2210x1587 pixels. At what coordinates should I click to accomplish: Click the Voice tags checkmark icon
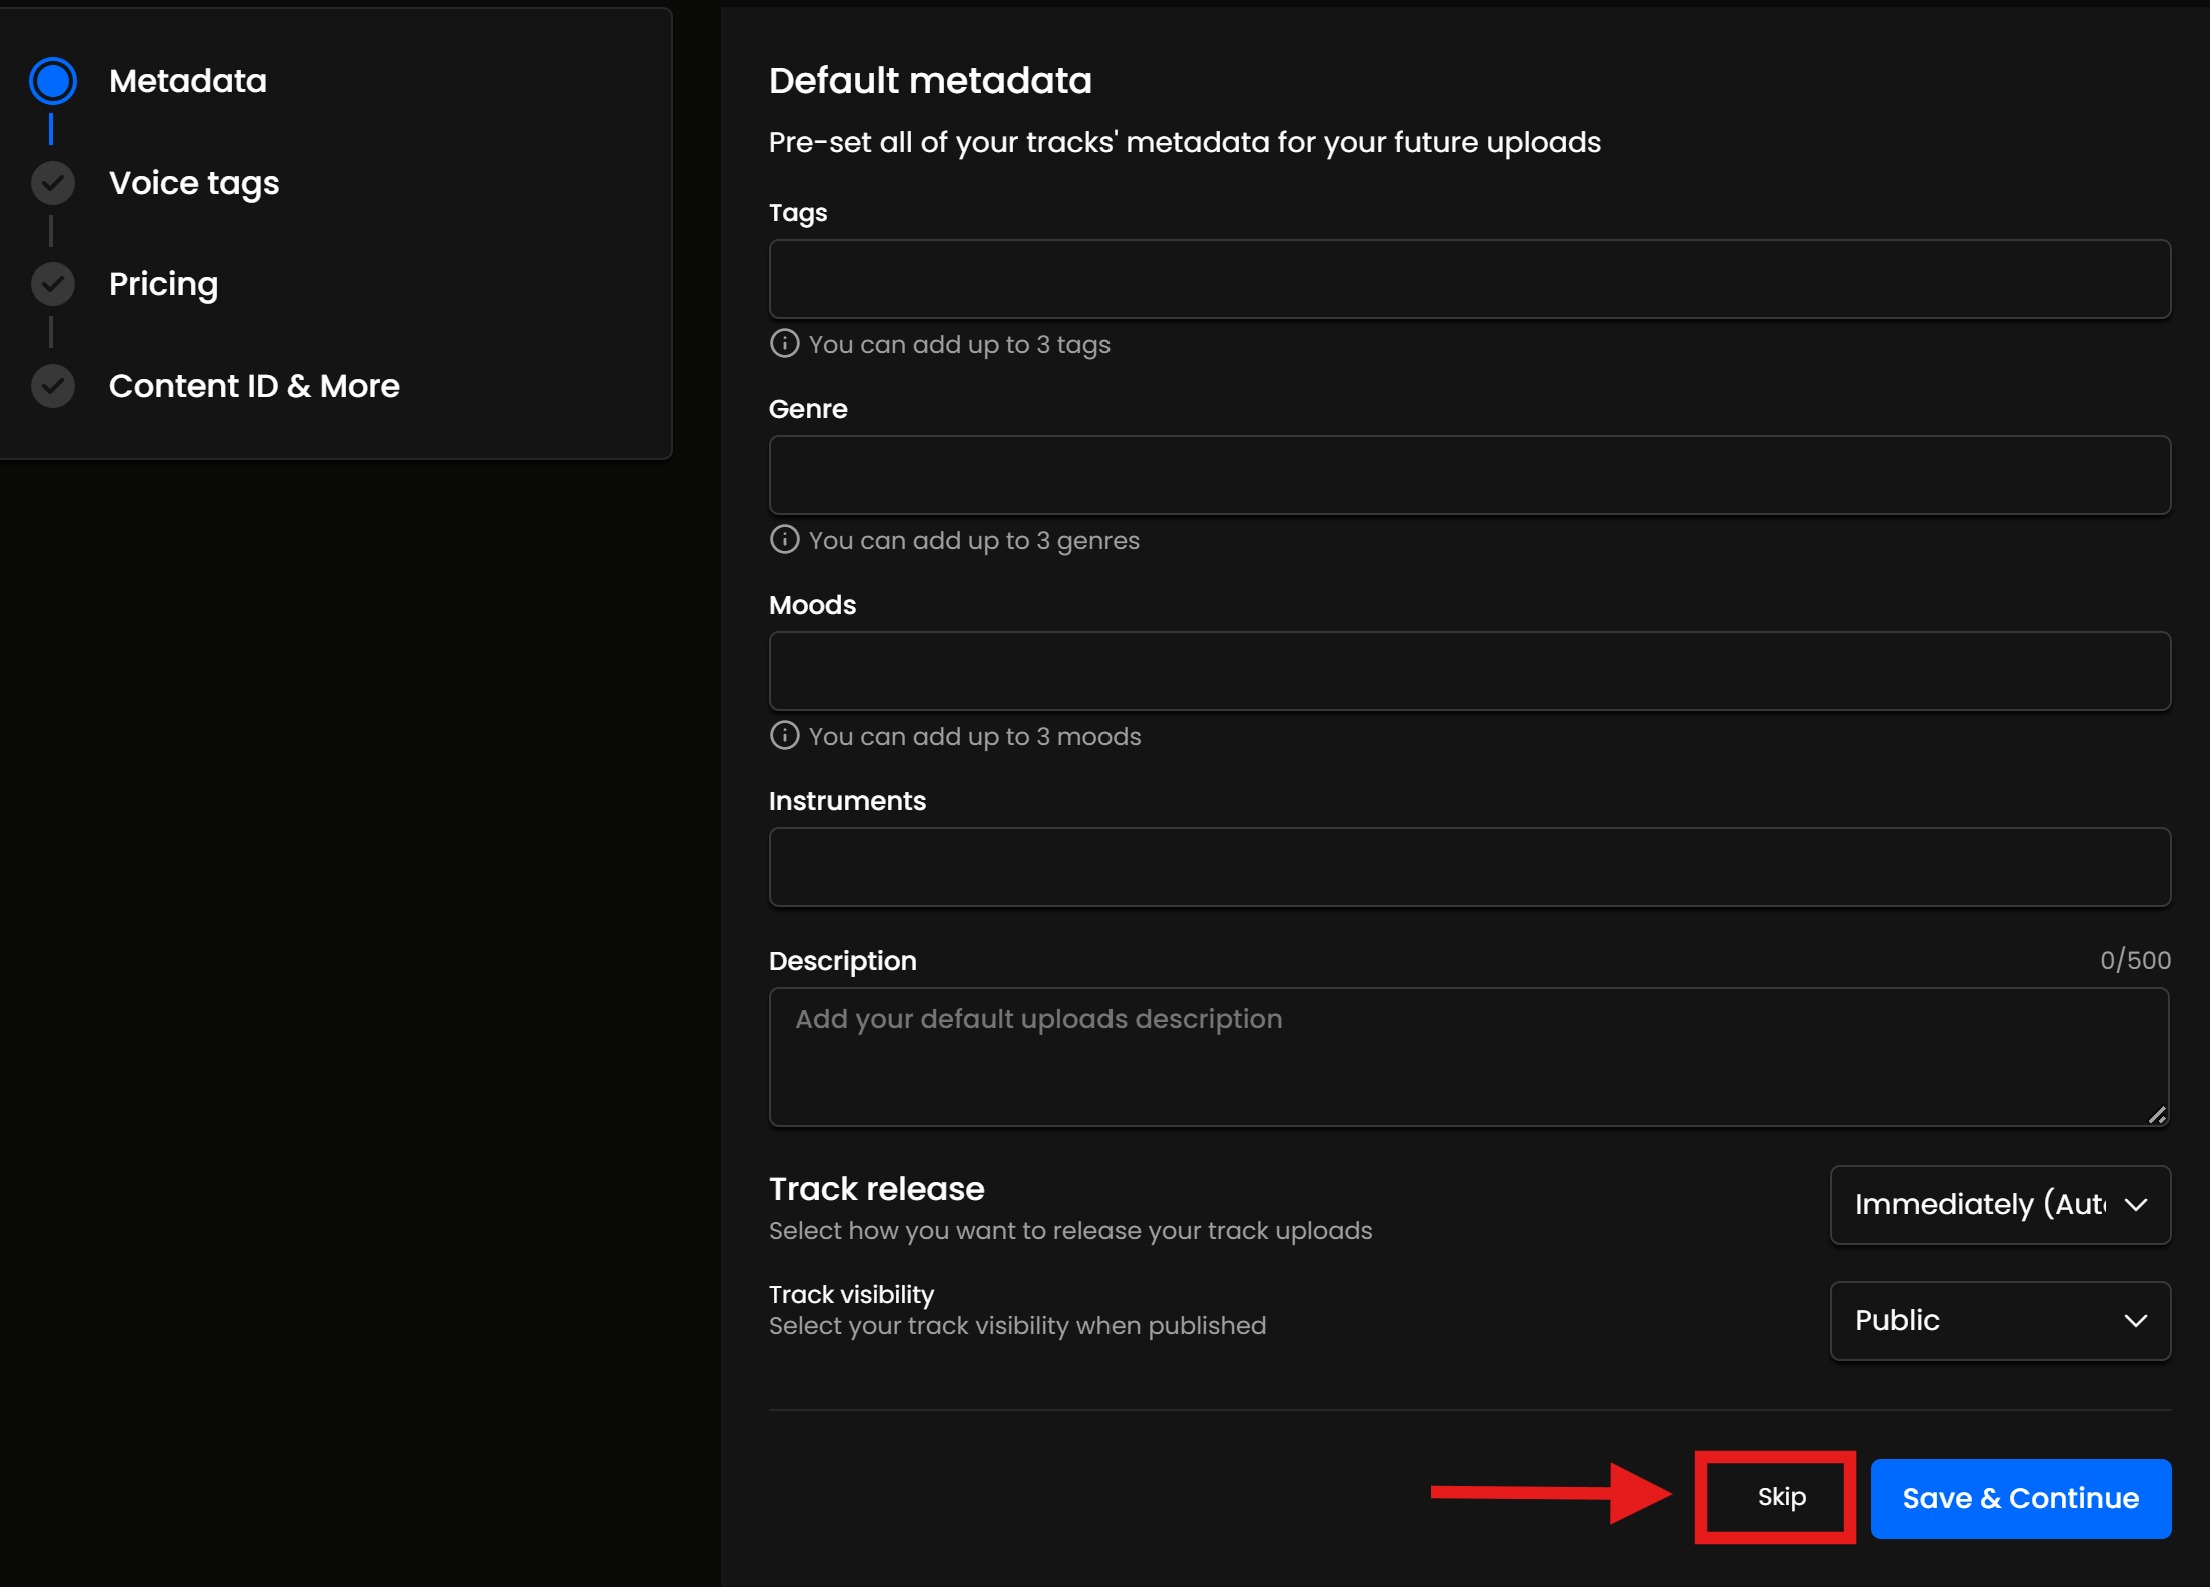[x=53, y=183]
